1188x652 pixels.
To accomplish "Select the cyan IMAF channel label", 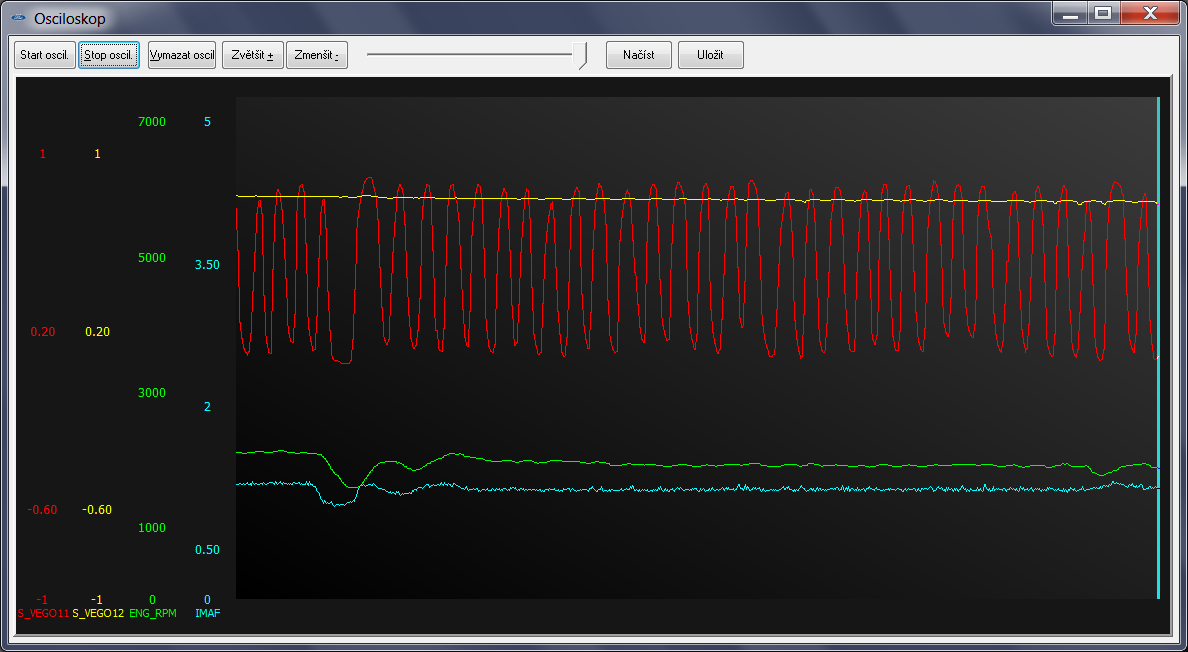I will click(x=207, y=613).
